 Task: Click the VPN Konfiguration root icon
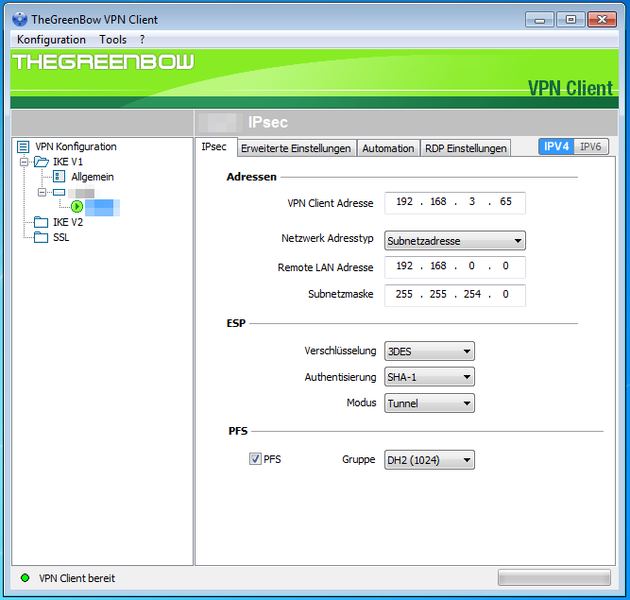point(23,147)
